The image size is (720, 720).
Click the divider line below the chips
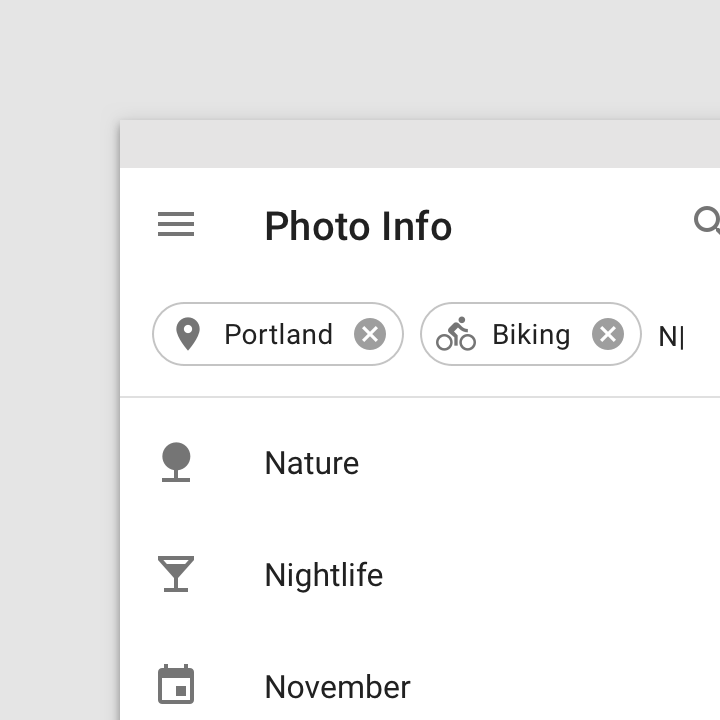420,396
